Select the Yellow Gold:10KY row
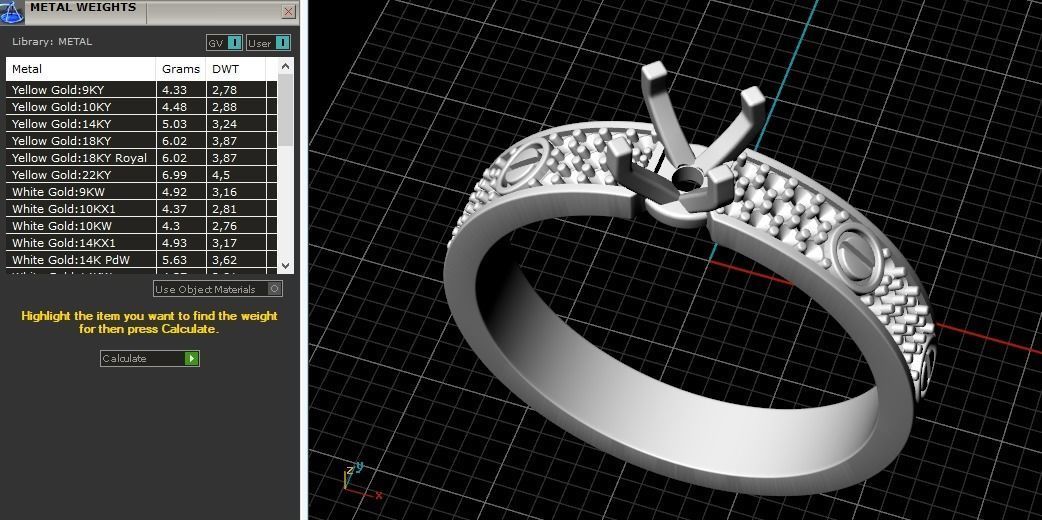The width and height of the screenshot is (1042, 520). (x=142, y=106)
